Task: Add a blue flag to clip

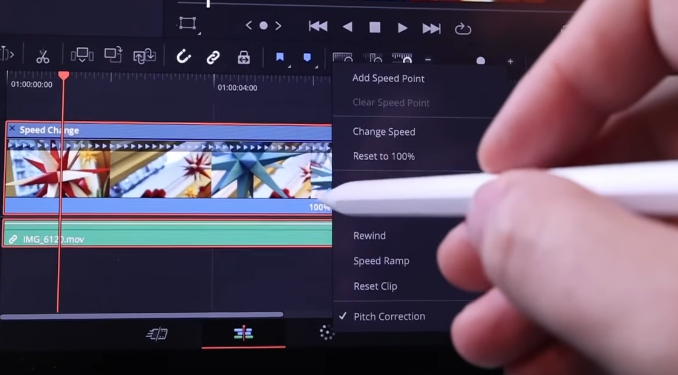Action: point(280,57)
